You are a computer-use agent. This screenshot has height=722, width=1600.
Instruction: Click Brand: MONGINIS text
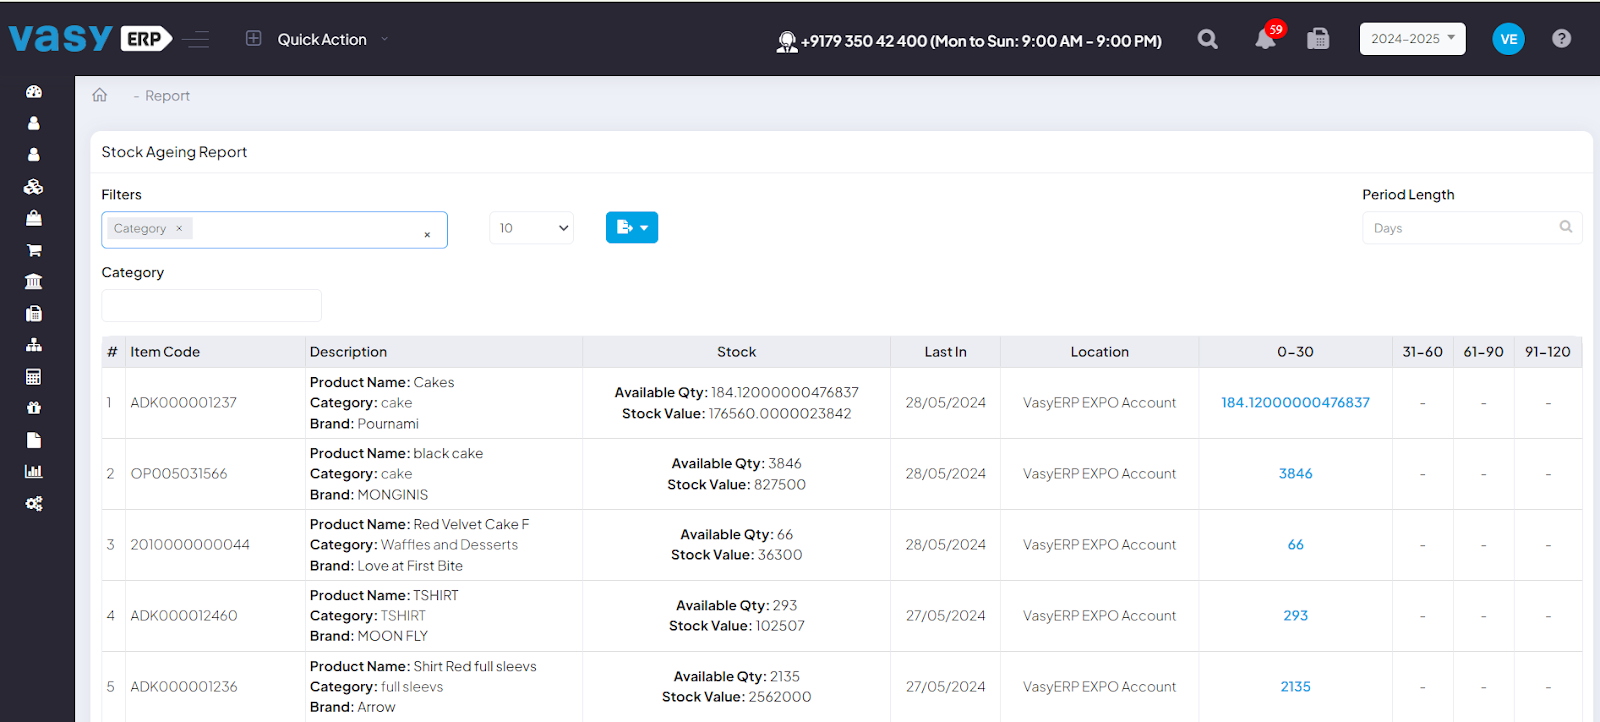[369, 495]
